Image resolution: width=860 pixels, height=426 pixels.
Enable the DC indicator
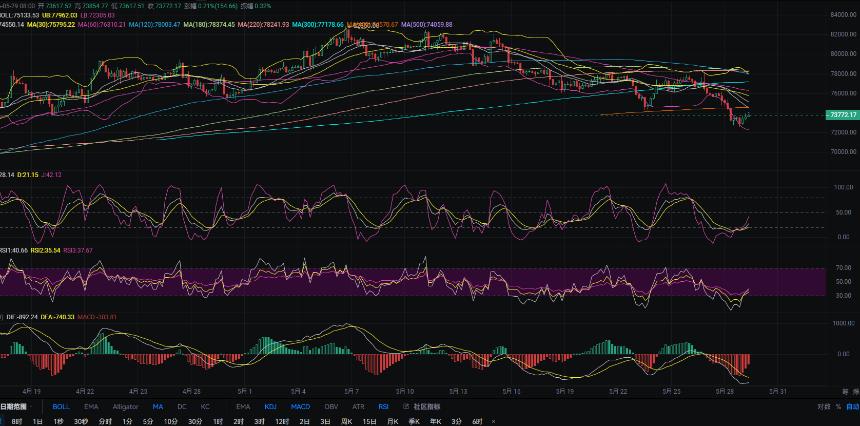[182, 407]
